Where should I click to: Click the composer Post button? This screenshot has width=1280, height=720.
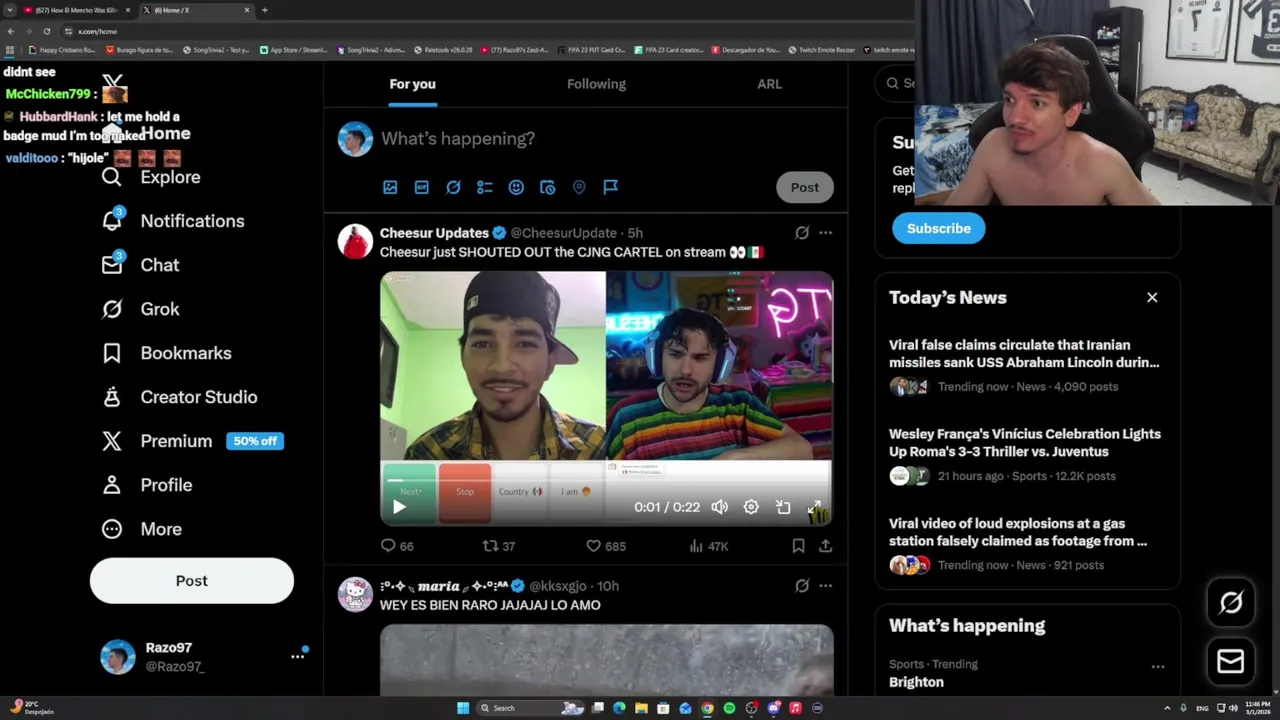805,187
